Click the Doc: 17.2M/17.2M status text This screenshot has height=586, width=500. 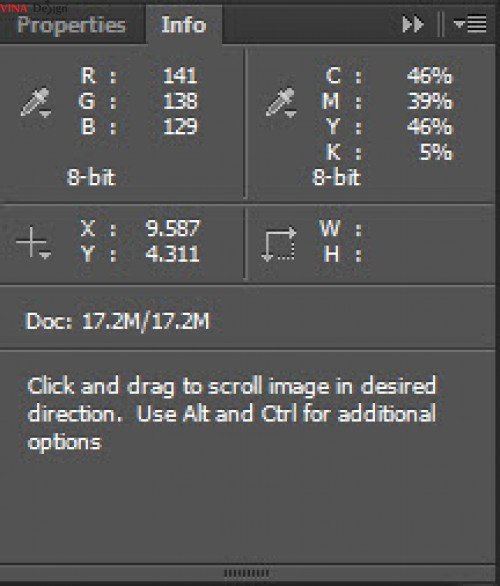118,321
